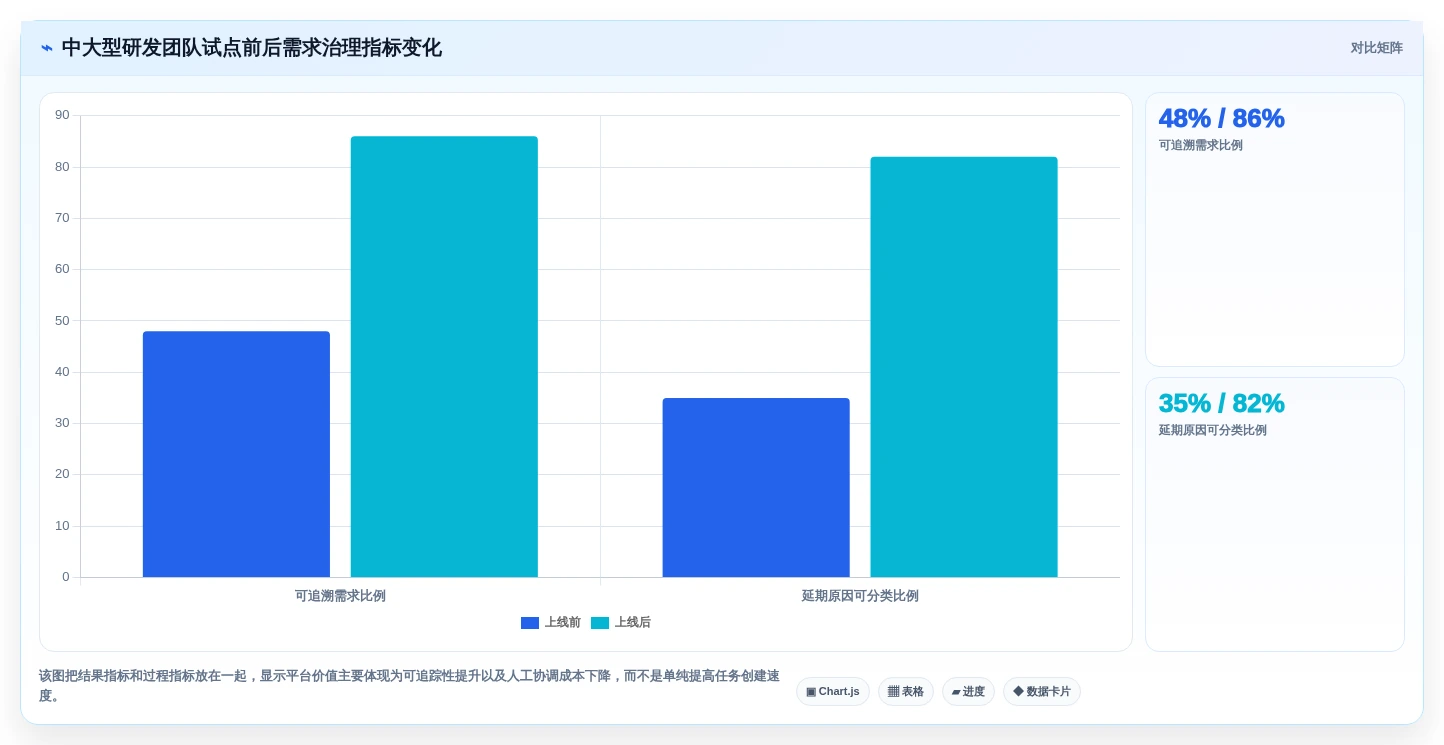The image size is (1444, 745).
Task: Click the chart title 中大型研发团队试点前后需求治理指标变化
Action: coord(251,48)
